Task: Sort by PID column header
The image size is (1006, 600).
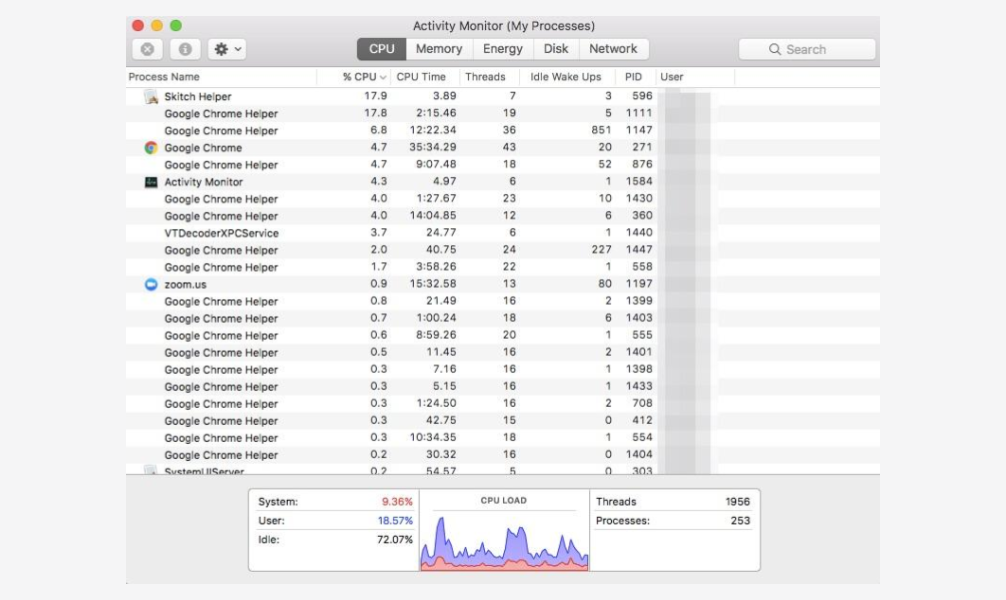Action: 633,77
